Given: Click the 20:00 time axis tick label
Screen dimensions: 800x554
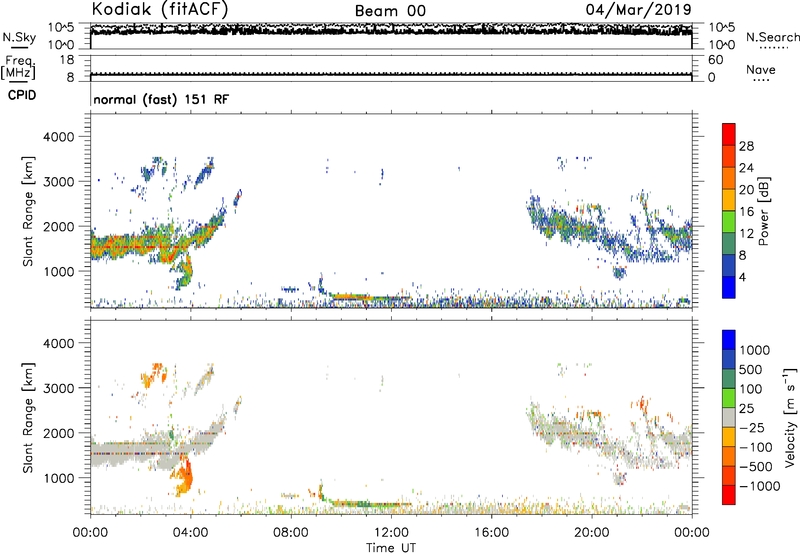Looking at the screenshot, I should point(591,533).
